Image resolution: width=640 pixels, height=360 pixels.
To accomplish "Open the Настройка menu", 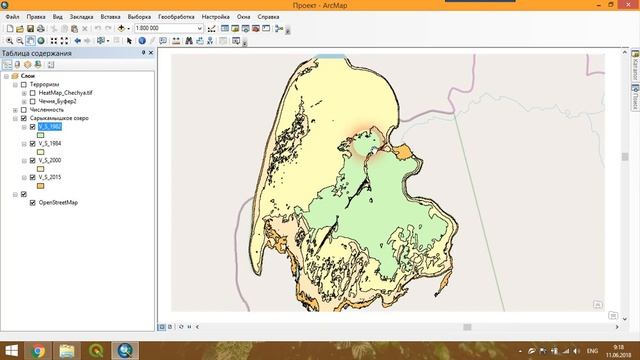I will pos(216,17).
